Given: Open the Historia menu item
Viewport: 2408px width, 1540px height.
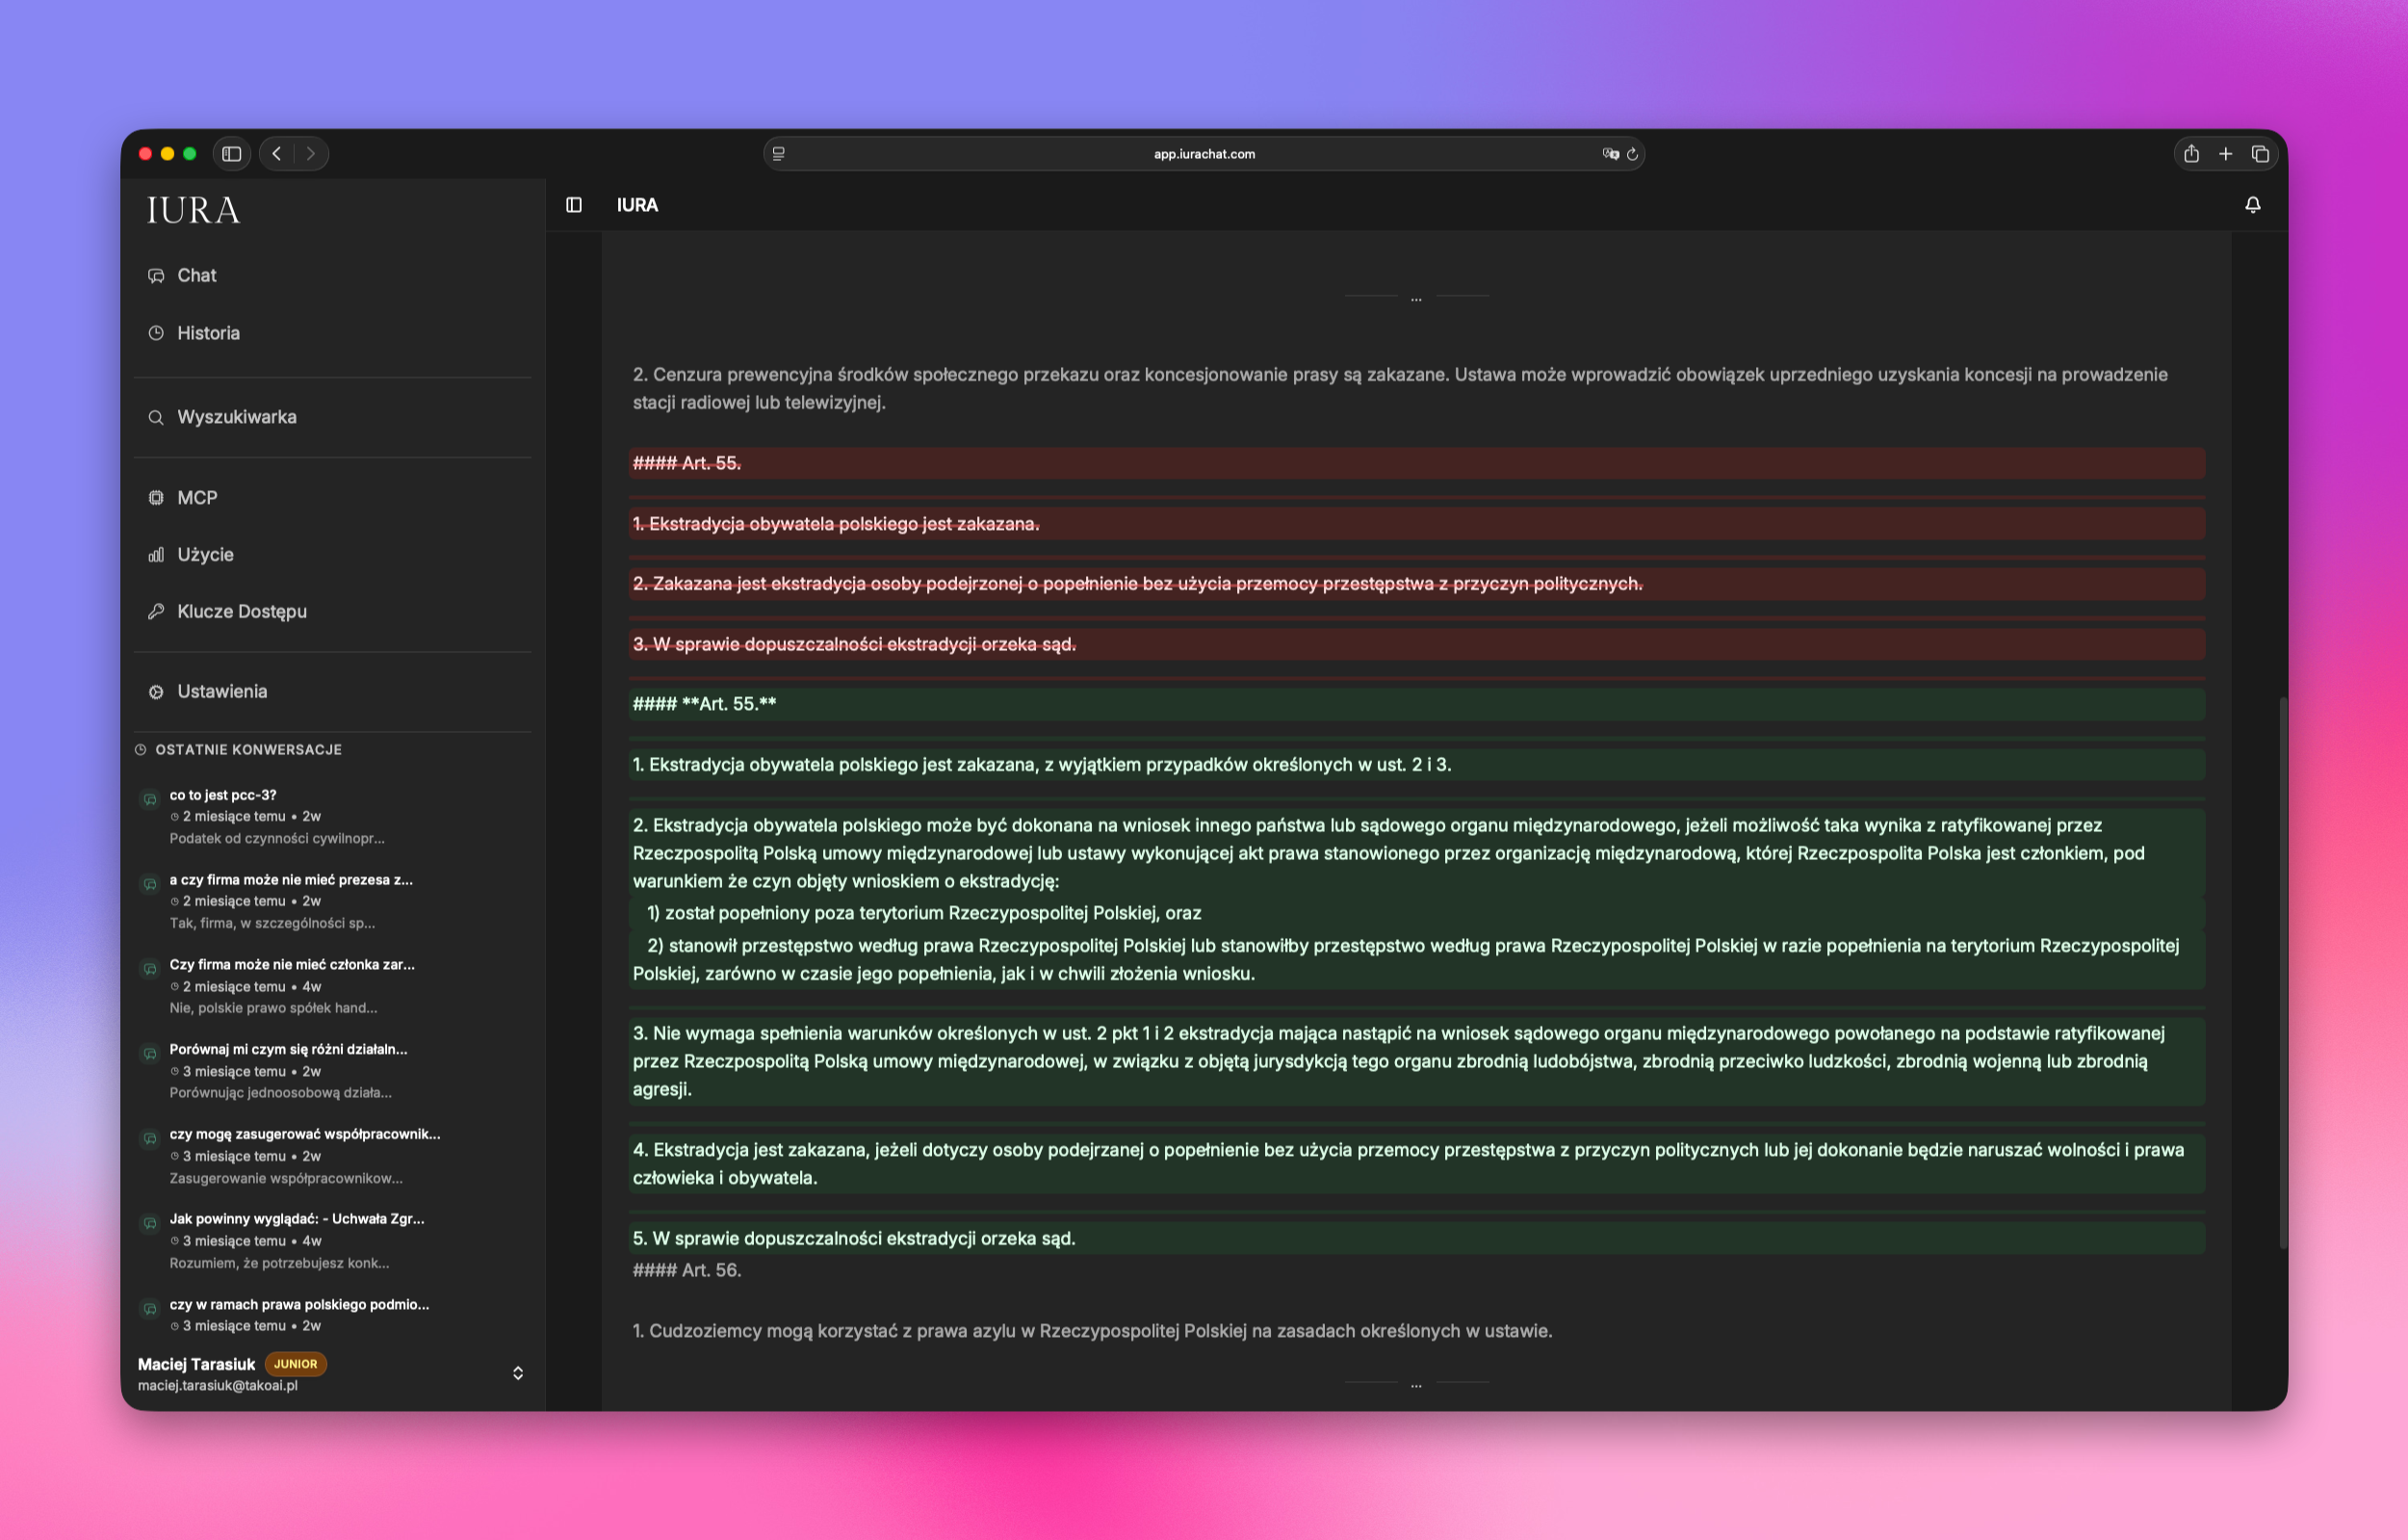Looking at the screenshot, I should 208,333.
